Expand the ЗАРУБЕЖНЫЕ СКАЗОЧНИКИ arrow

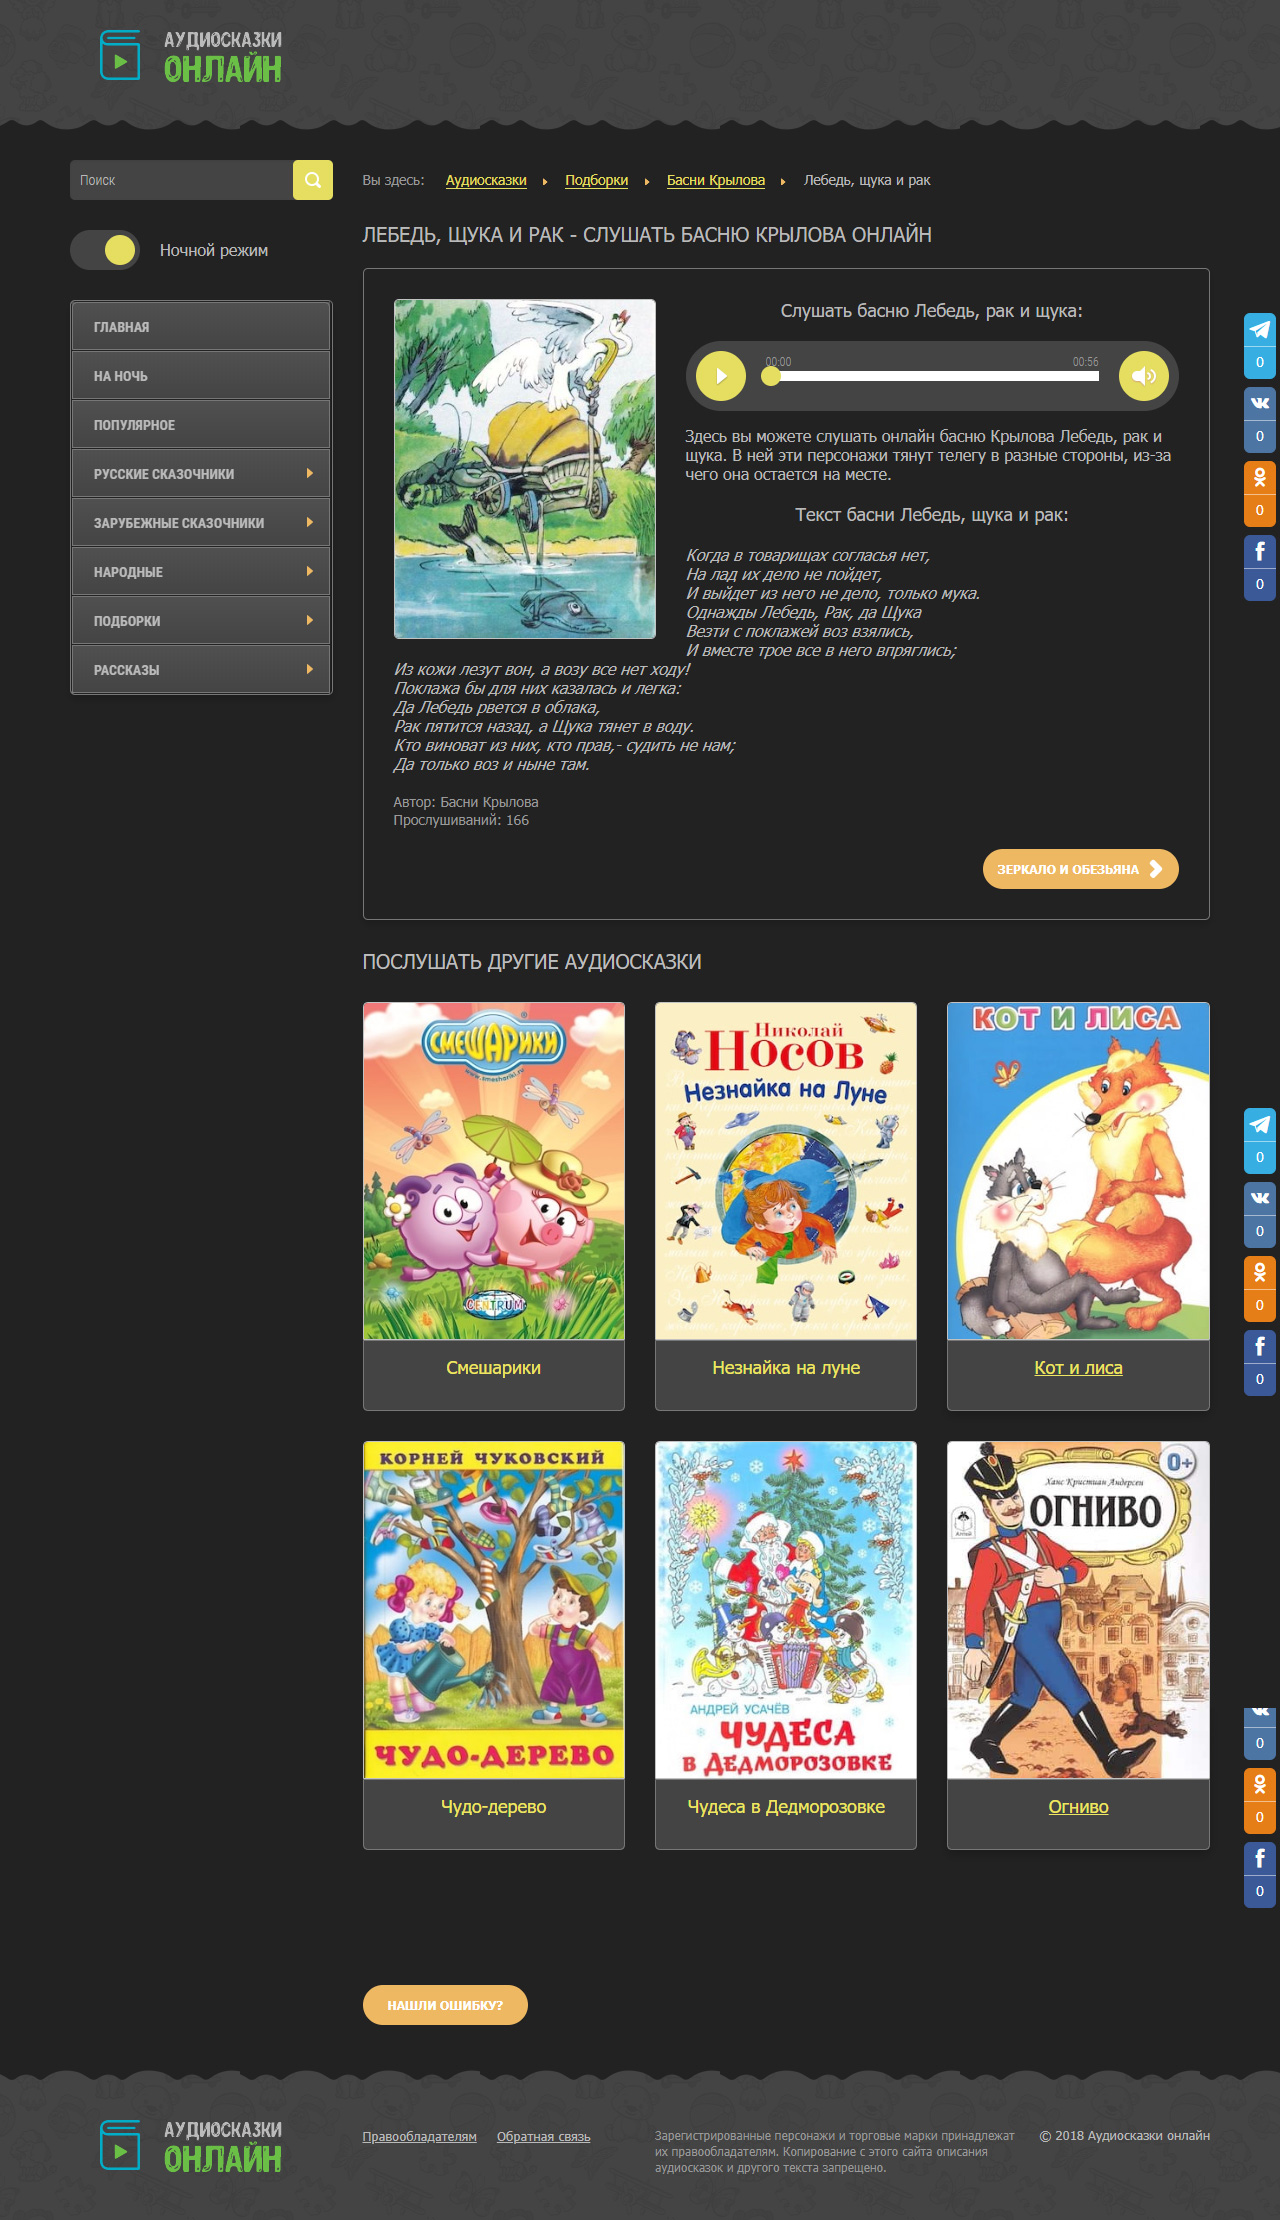tap(310, 522)
